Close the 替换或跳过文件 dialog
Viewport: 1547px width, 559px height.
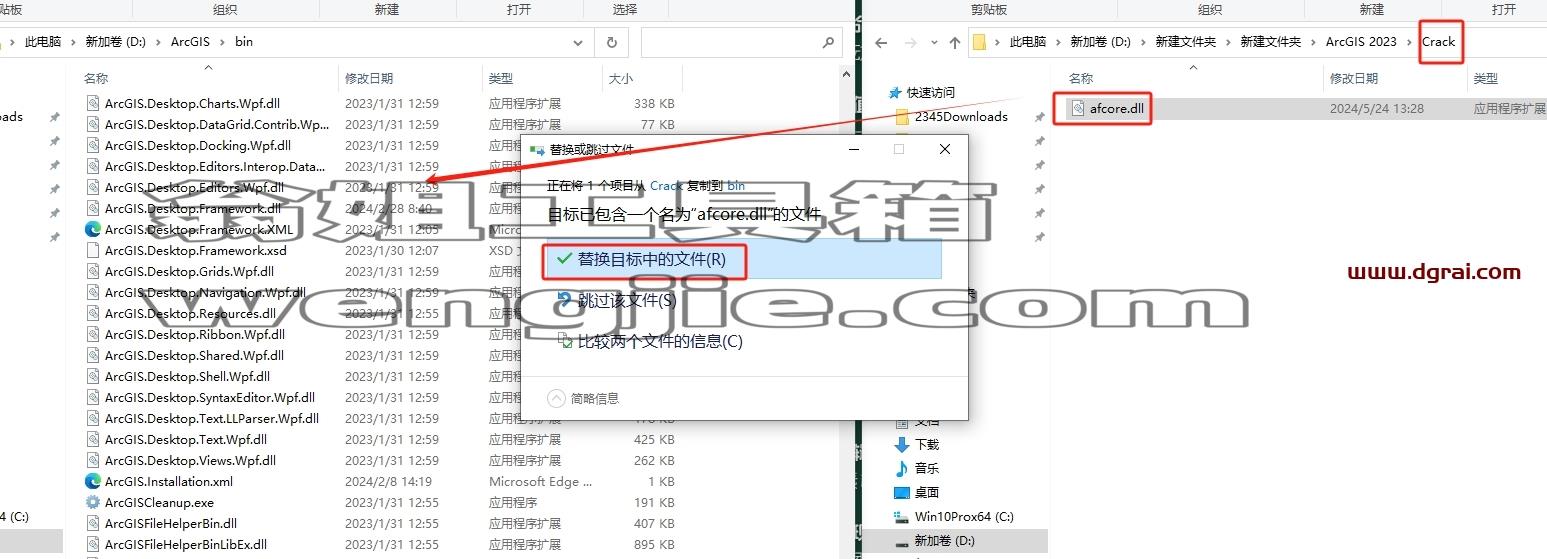pyautogui.click(x=945, y=149)
